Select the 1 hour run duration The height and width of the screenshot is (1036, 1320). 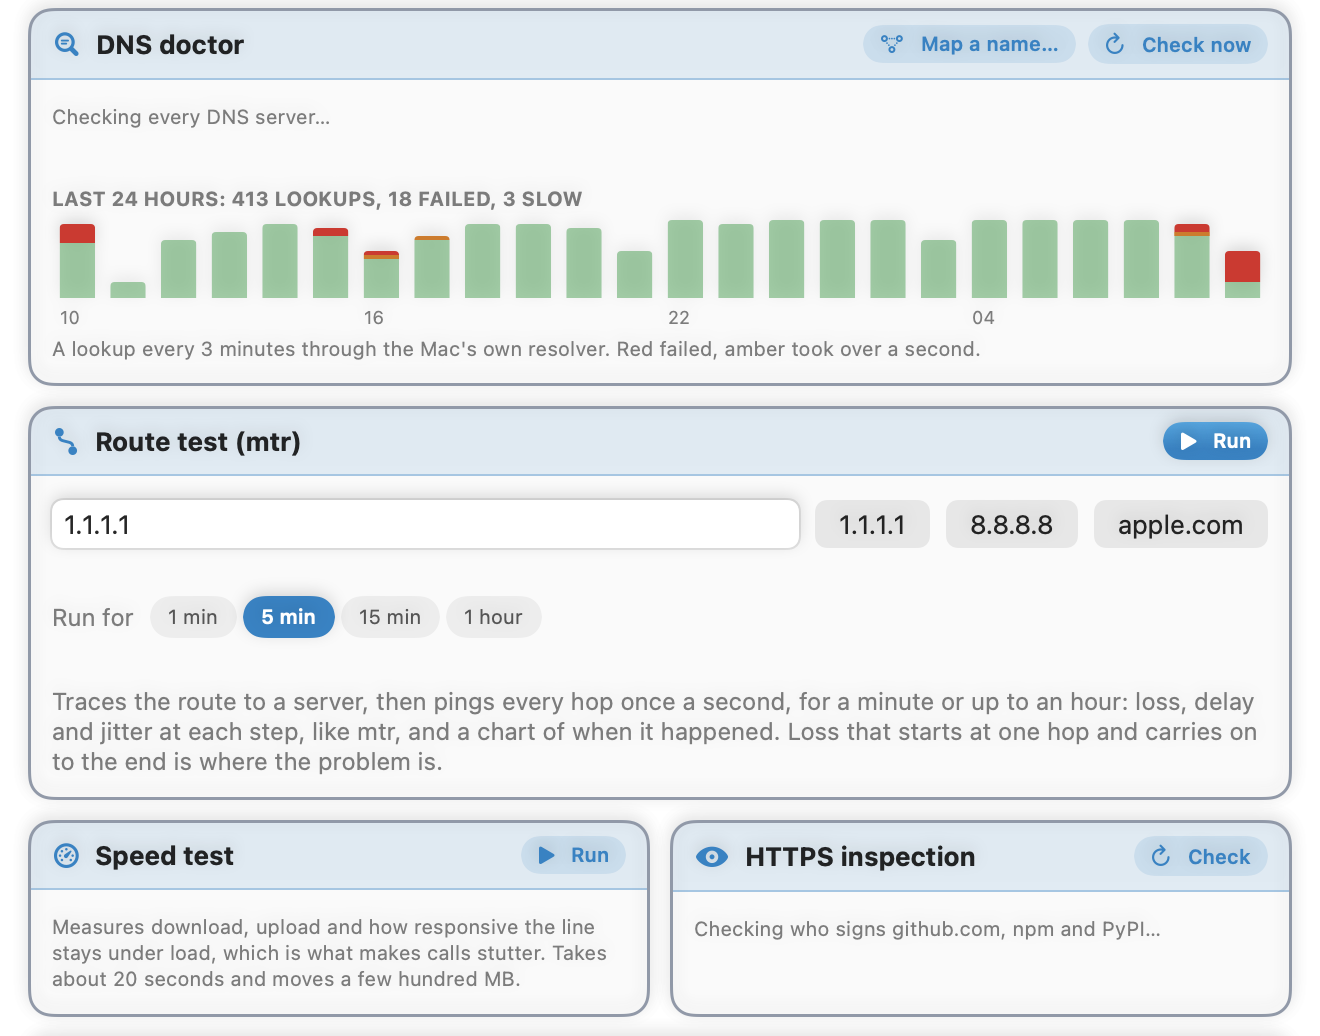point(493,617)
